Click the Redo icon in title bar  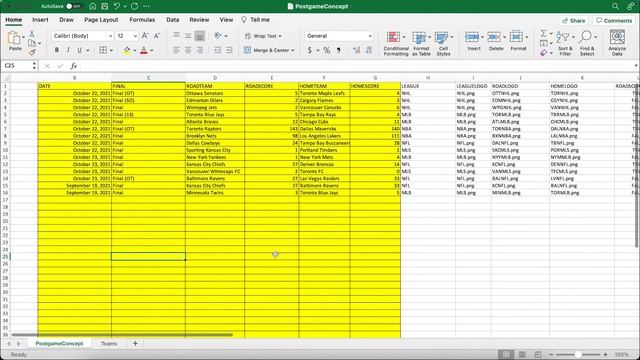(134, 6)
